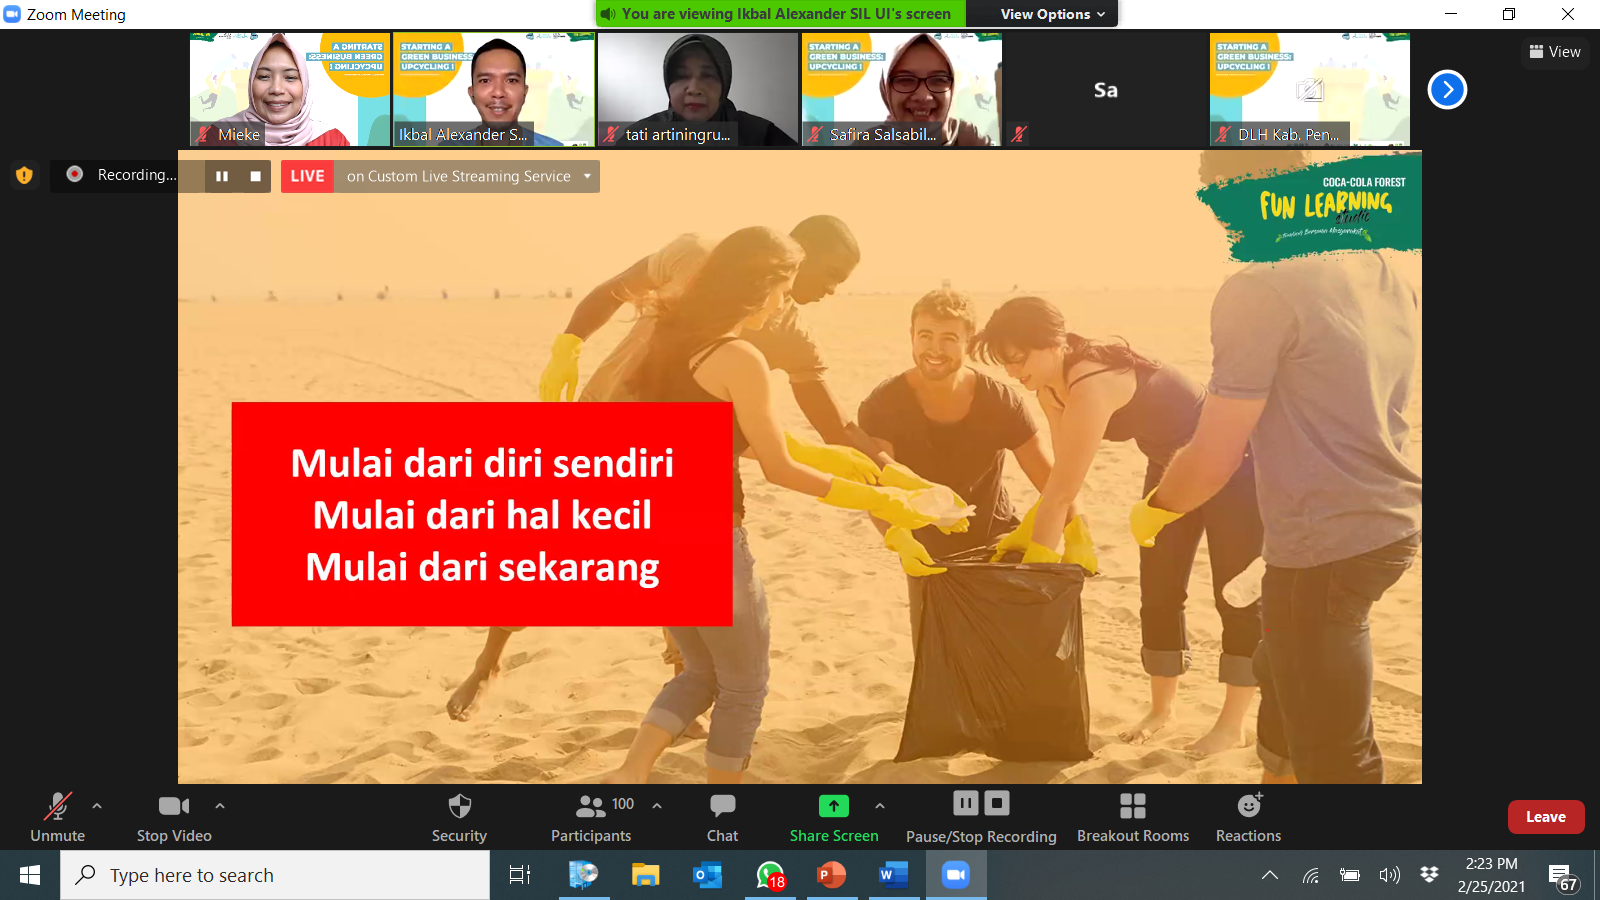Open WhatsApp from taskbar
The height and width of the screenshot is (900, 1600).
coord(770,875)
